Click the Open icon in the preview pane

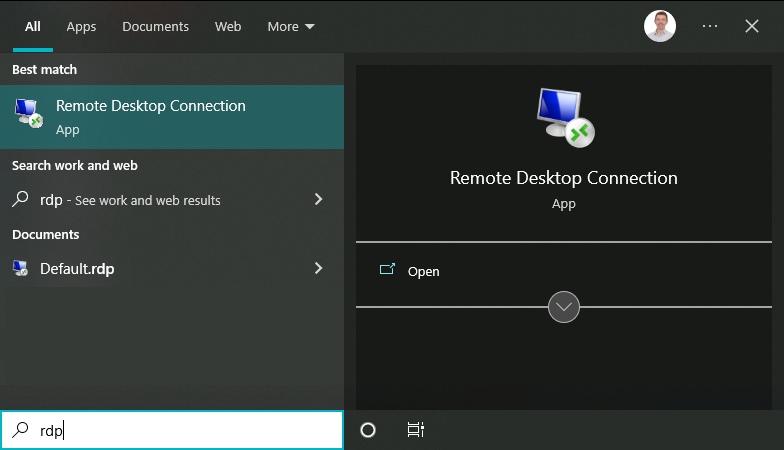tap(388, 270)
